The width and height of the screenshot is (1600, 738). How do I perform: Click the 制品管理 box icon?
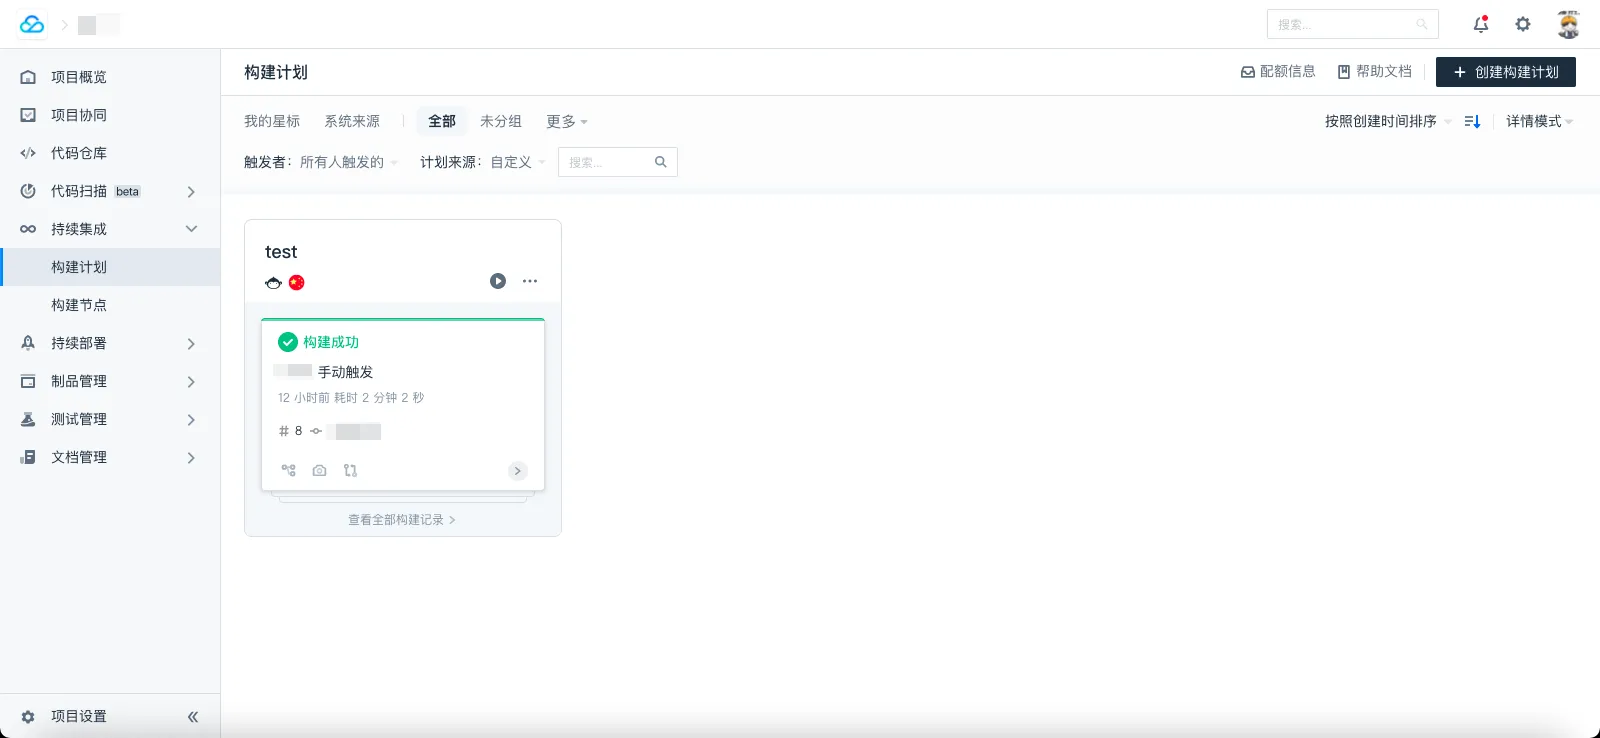point(28,381)
